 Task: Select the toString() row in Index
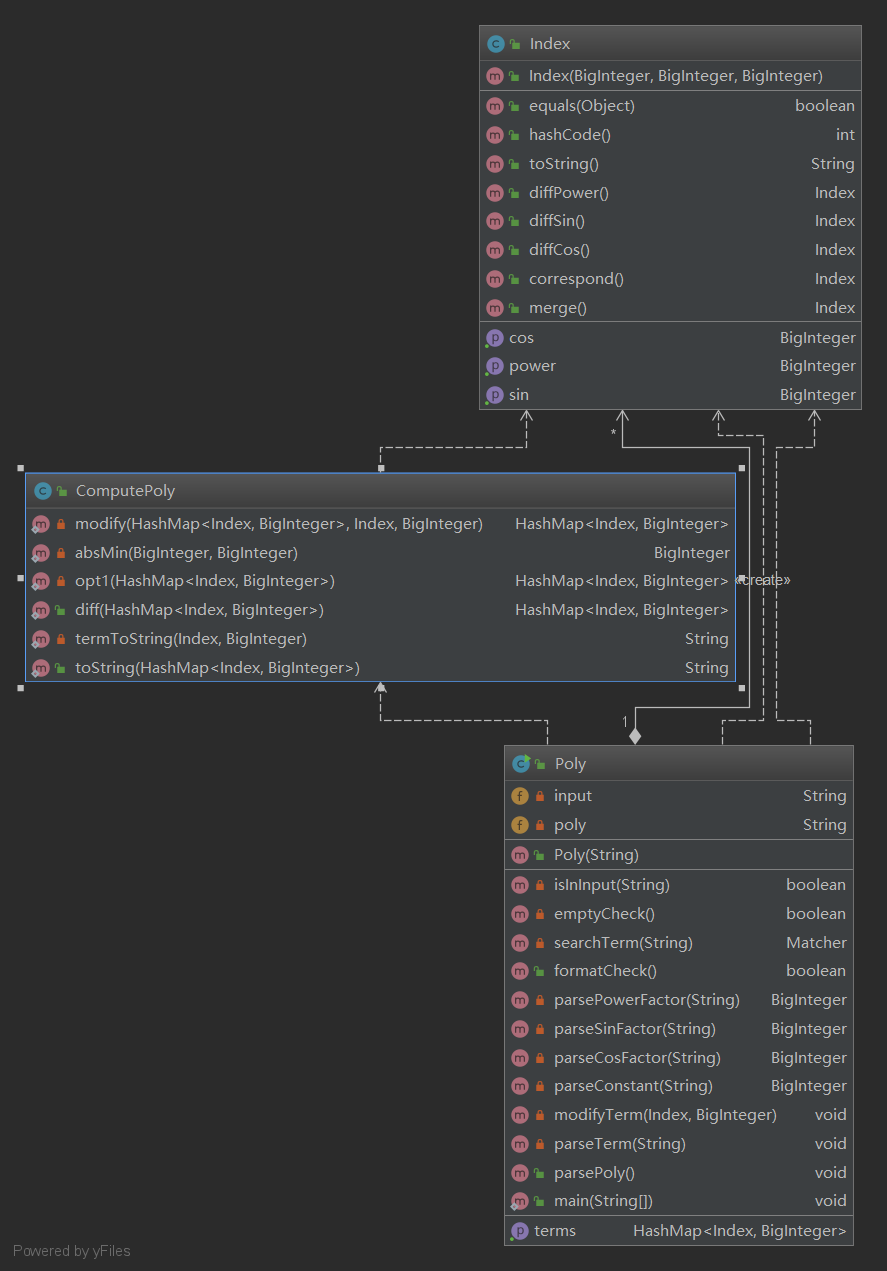(670, 164)
